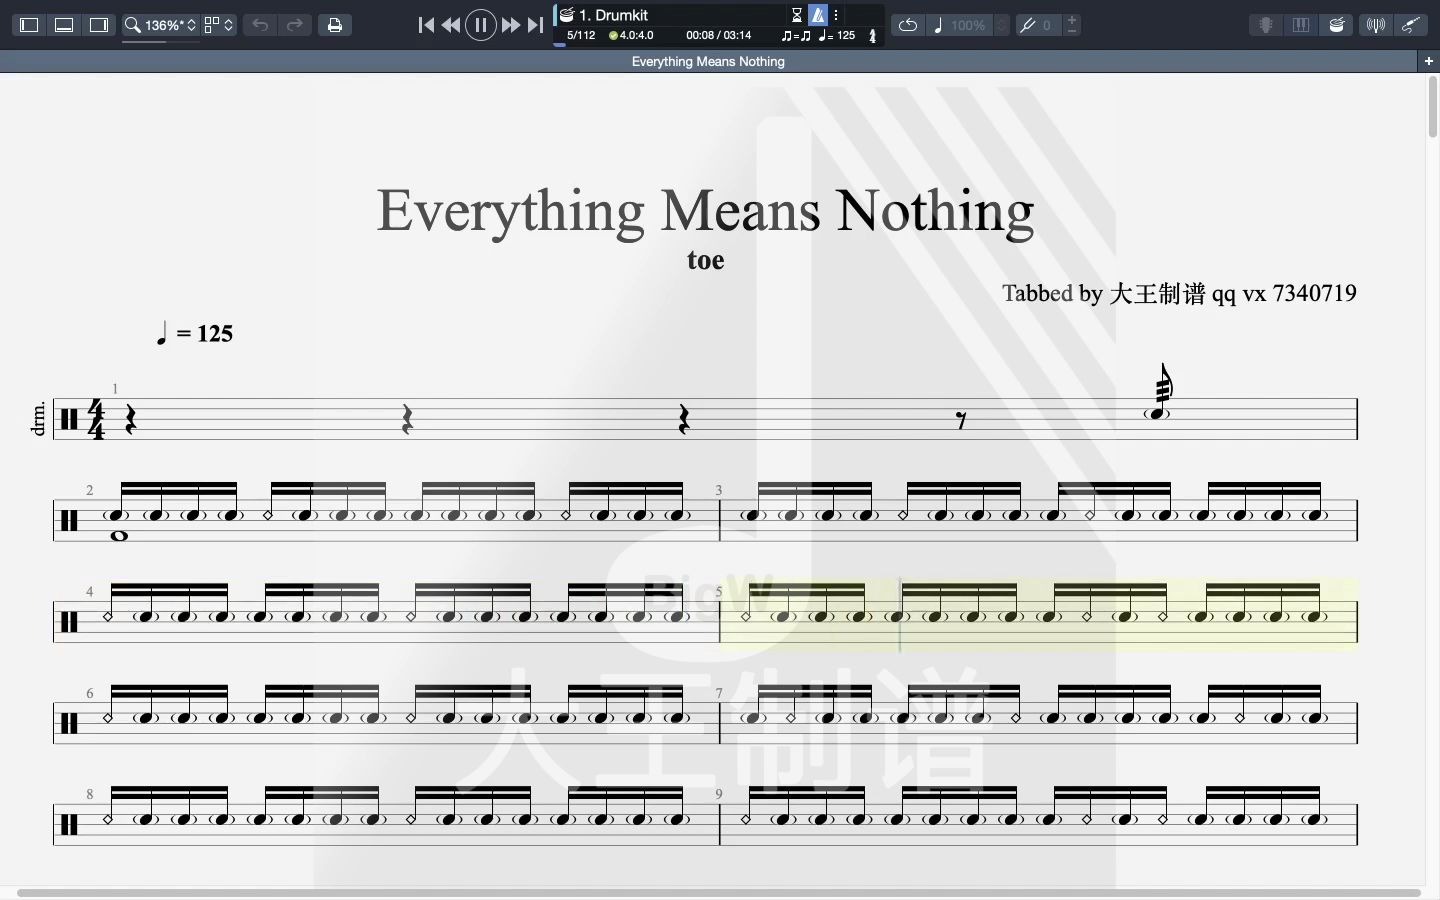The height and width of the screenshot is (900, 1440).
Task: Click the Tabbed by credit text
Action: coord(1180,293)
